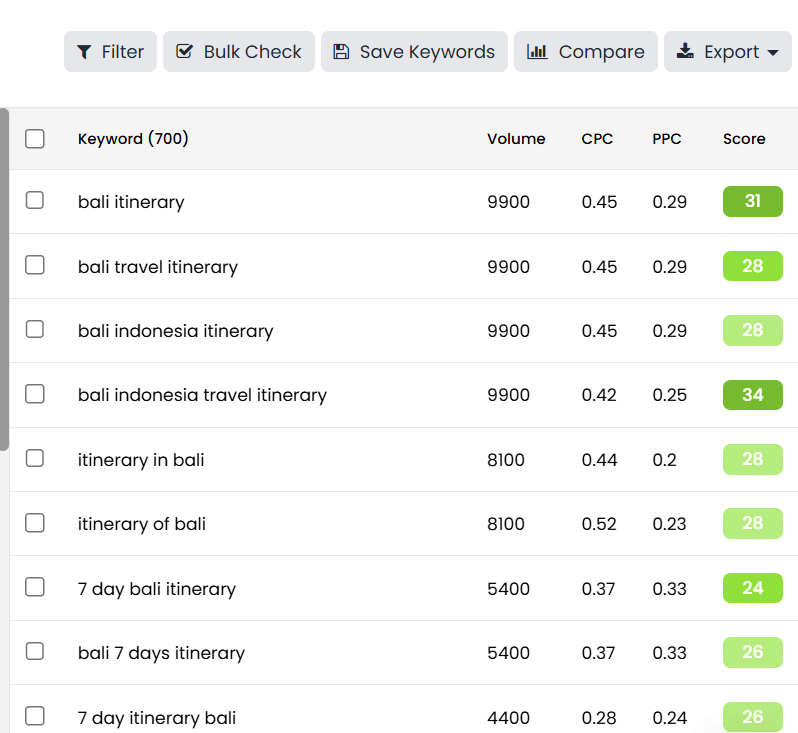The width and height of the screenshot is (798, 733).
Task: Click volume 8100 in 'itinerary in bali' row
Action: click(505, 460)
